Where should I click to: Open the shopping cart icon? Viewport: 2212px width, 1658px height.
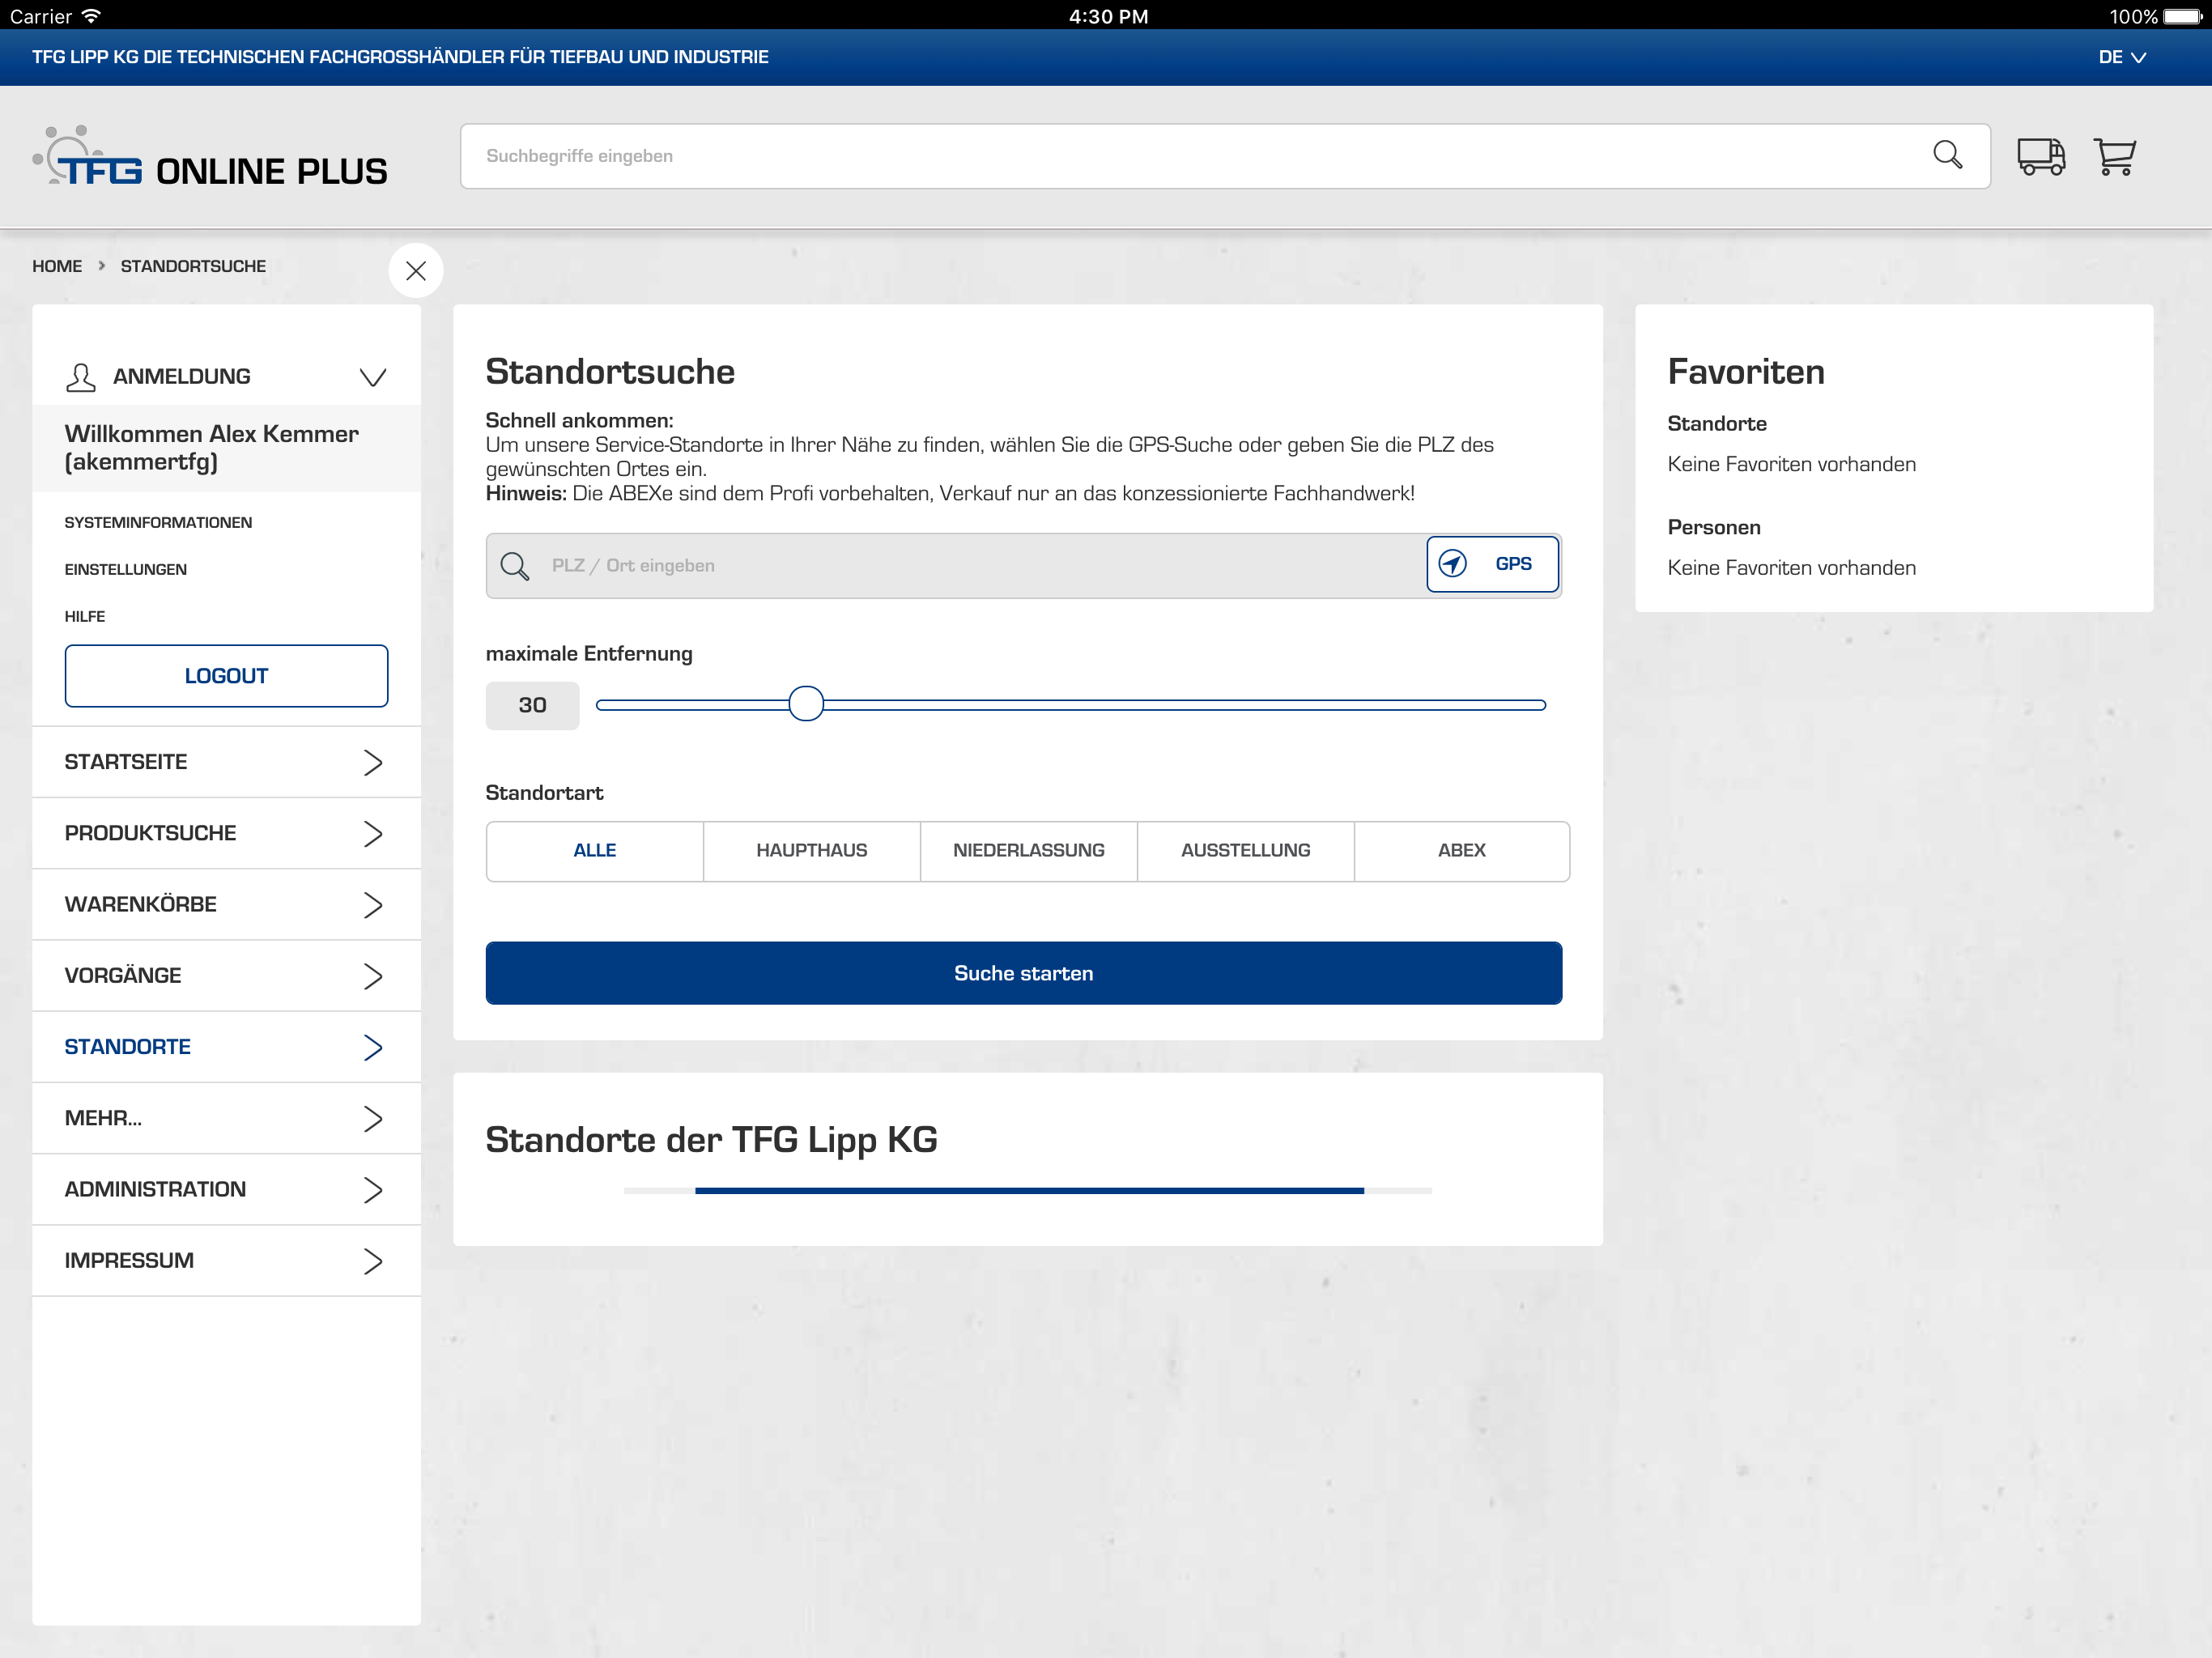[2114, 157]
